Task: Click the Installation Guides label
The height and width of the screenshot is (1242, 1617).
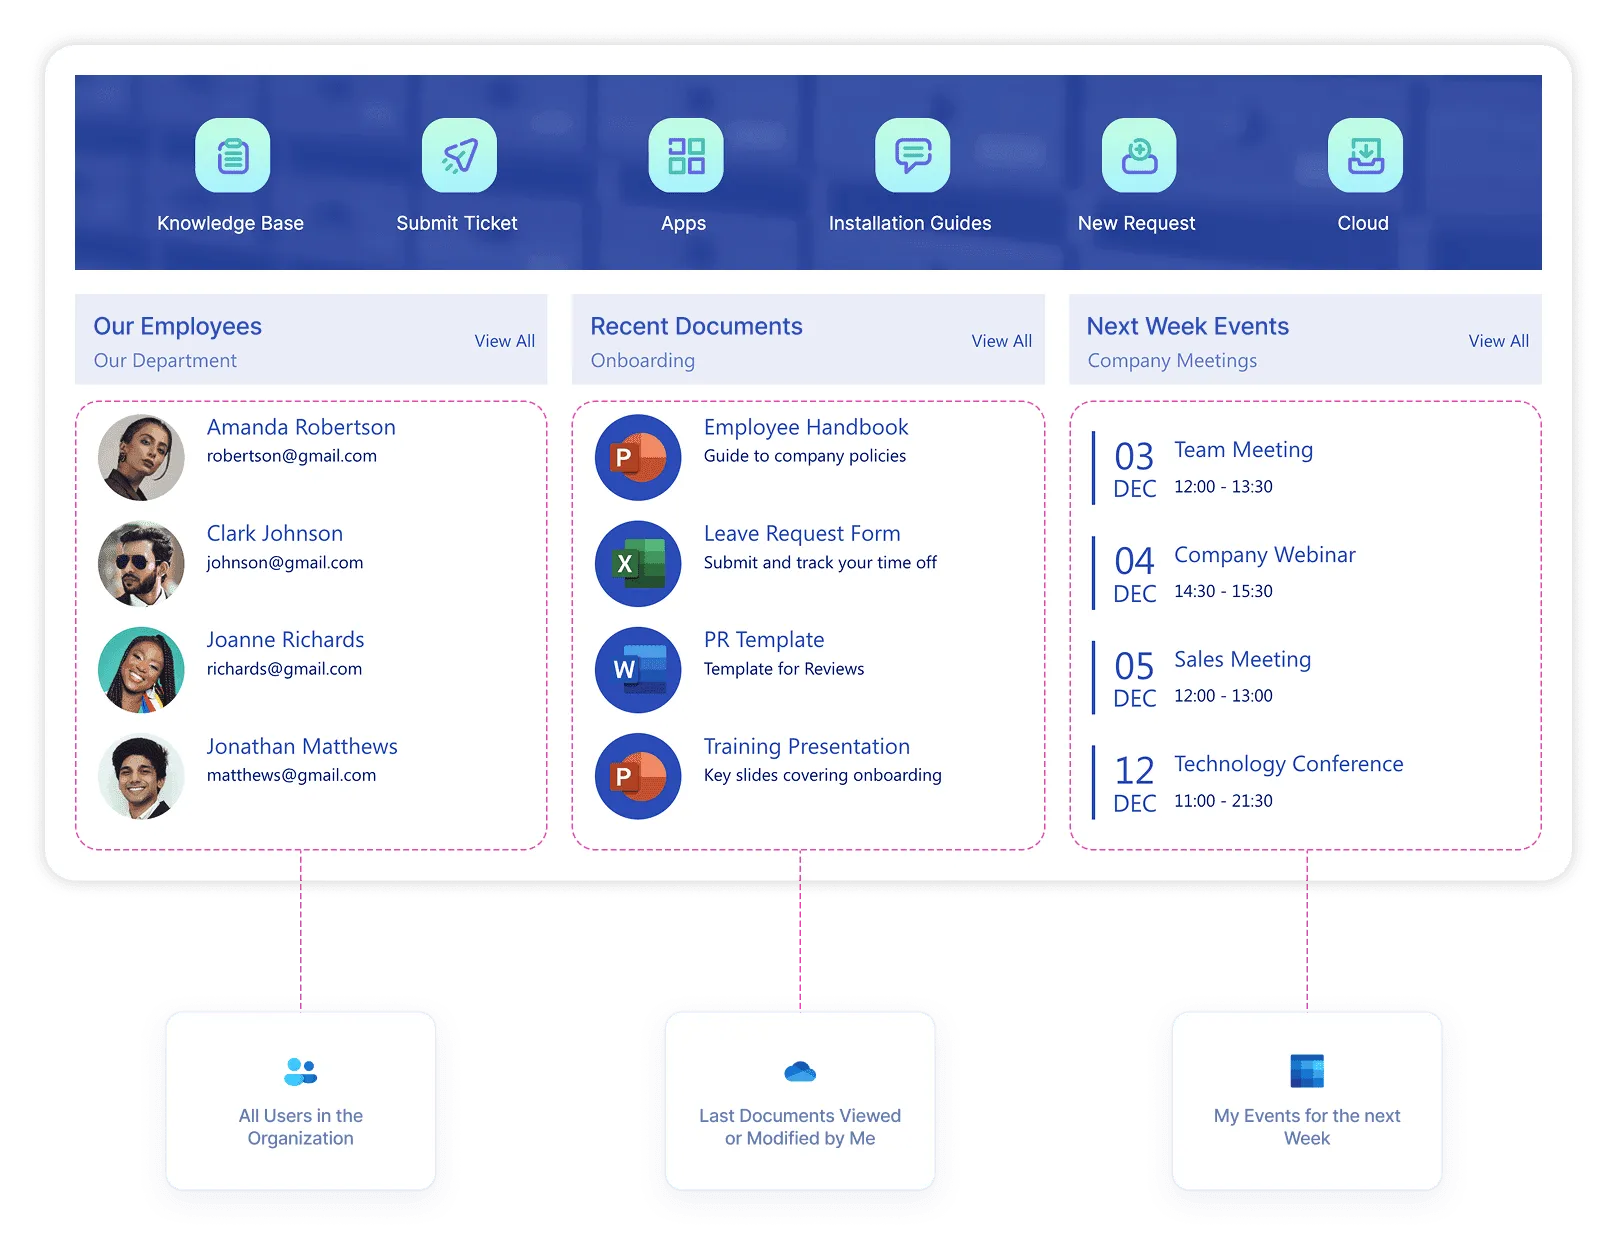Action: point(910,223)
